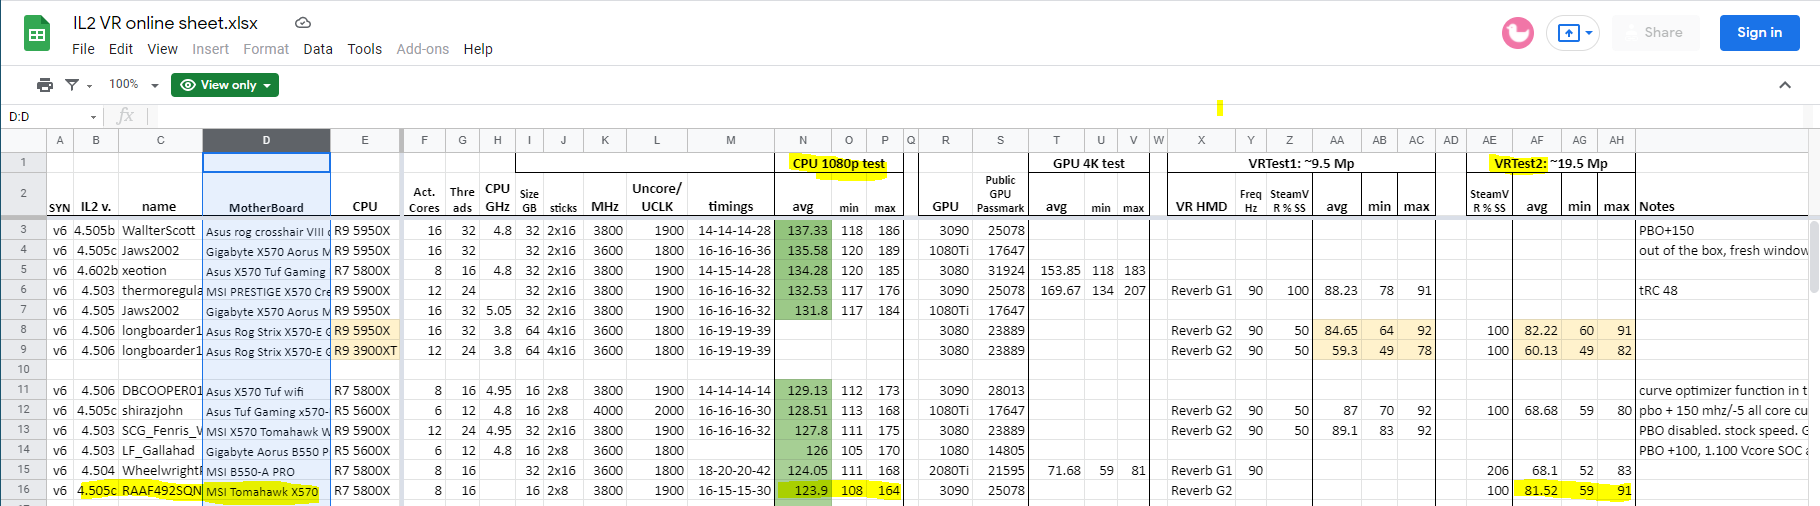Collapse the toolbar with the chevron arrow
This screenshot has width=1820, height=506.
point(1785,85)
